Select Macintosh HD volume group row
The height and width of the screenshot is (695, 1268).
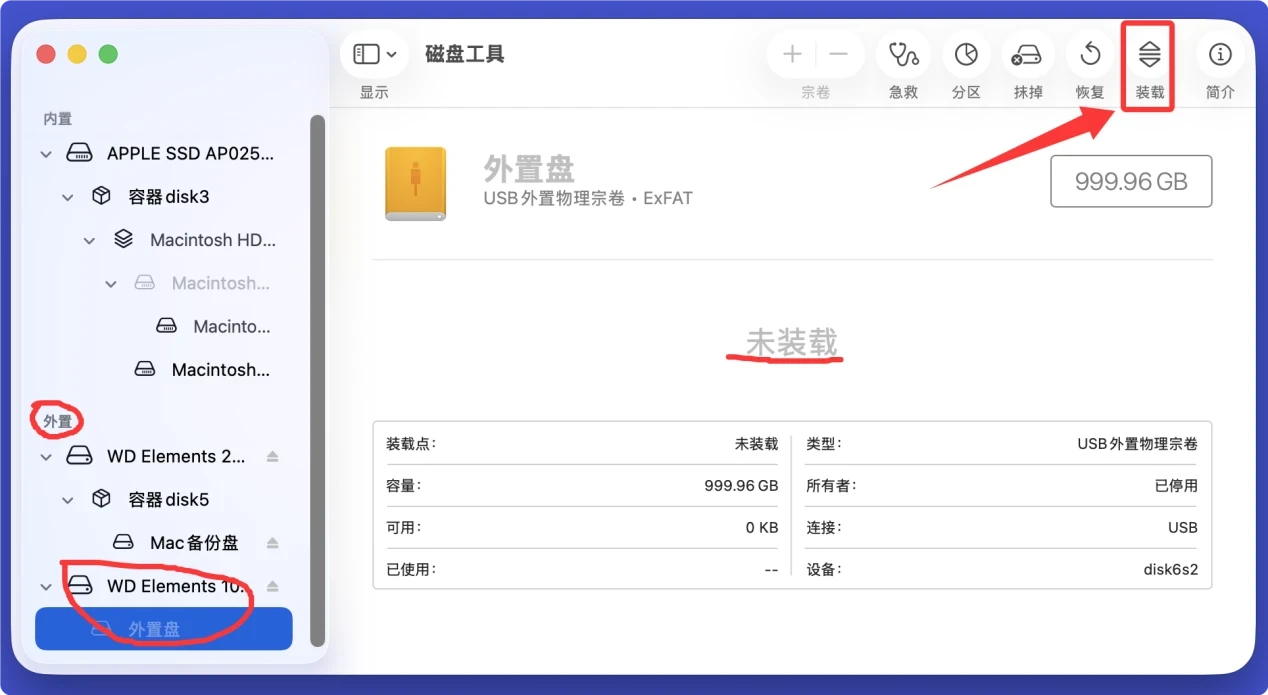click(164, 240)
